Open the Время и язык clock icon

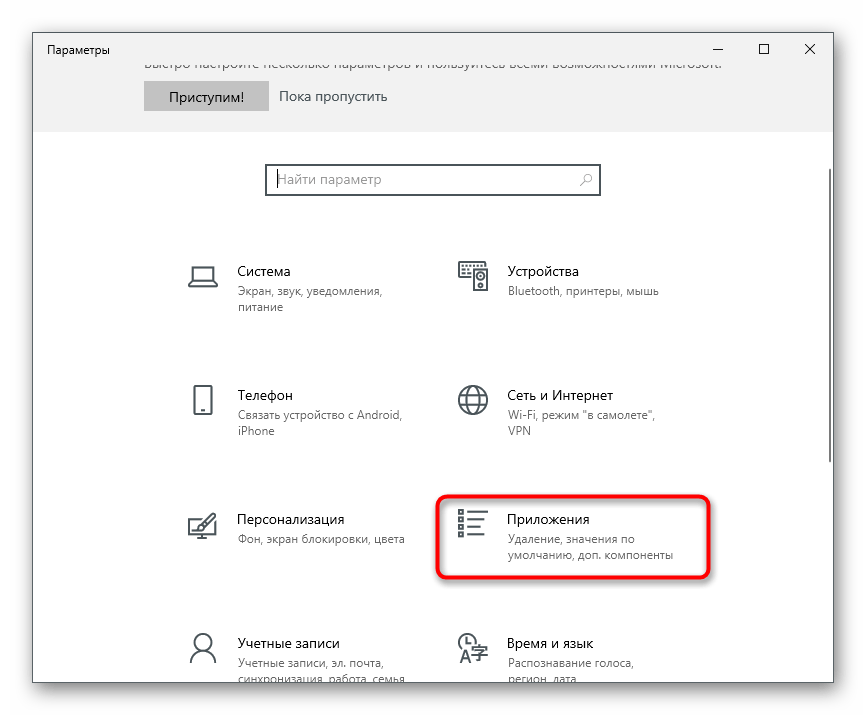pos(472,647)
